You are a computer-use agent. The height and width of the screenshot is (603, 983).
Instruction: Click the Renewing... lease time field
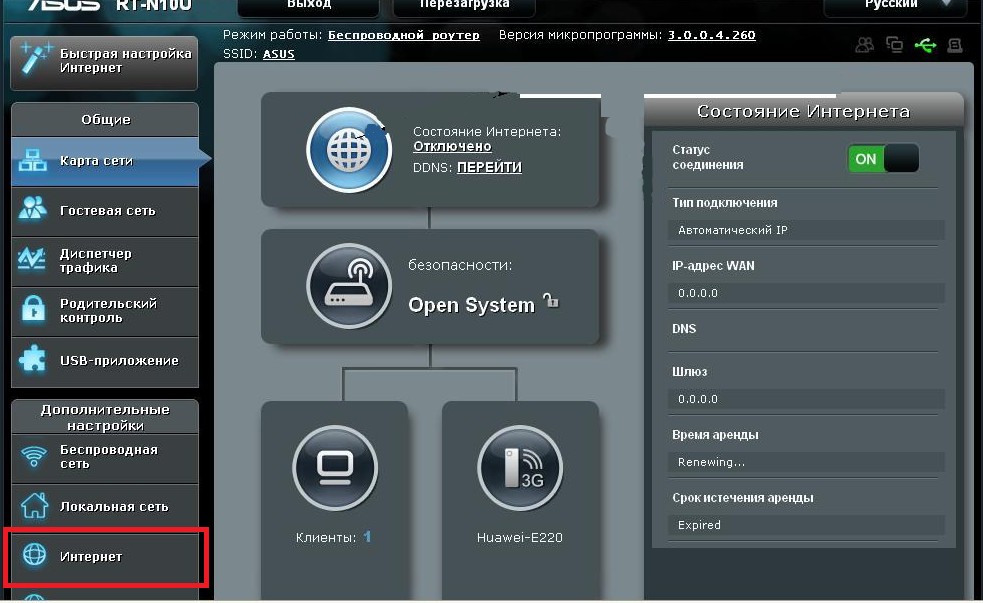tap(806, 462)
